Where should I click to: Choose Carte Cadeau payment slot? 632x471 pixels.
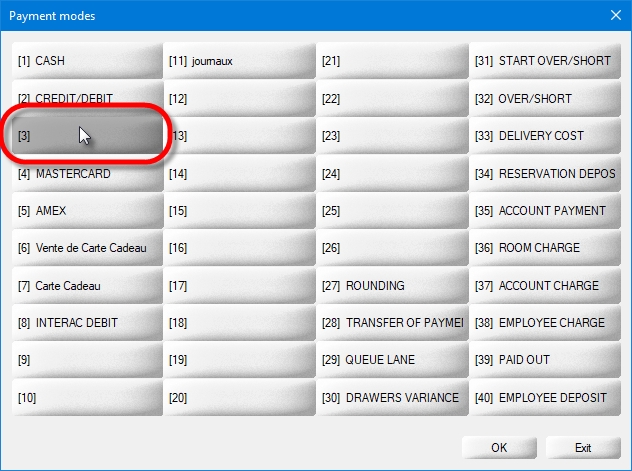pos(87,286)
